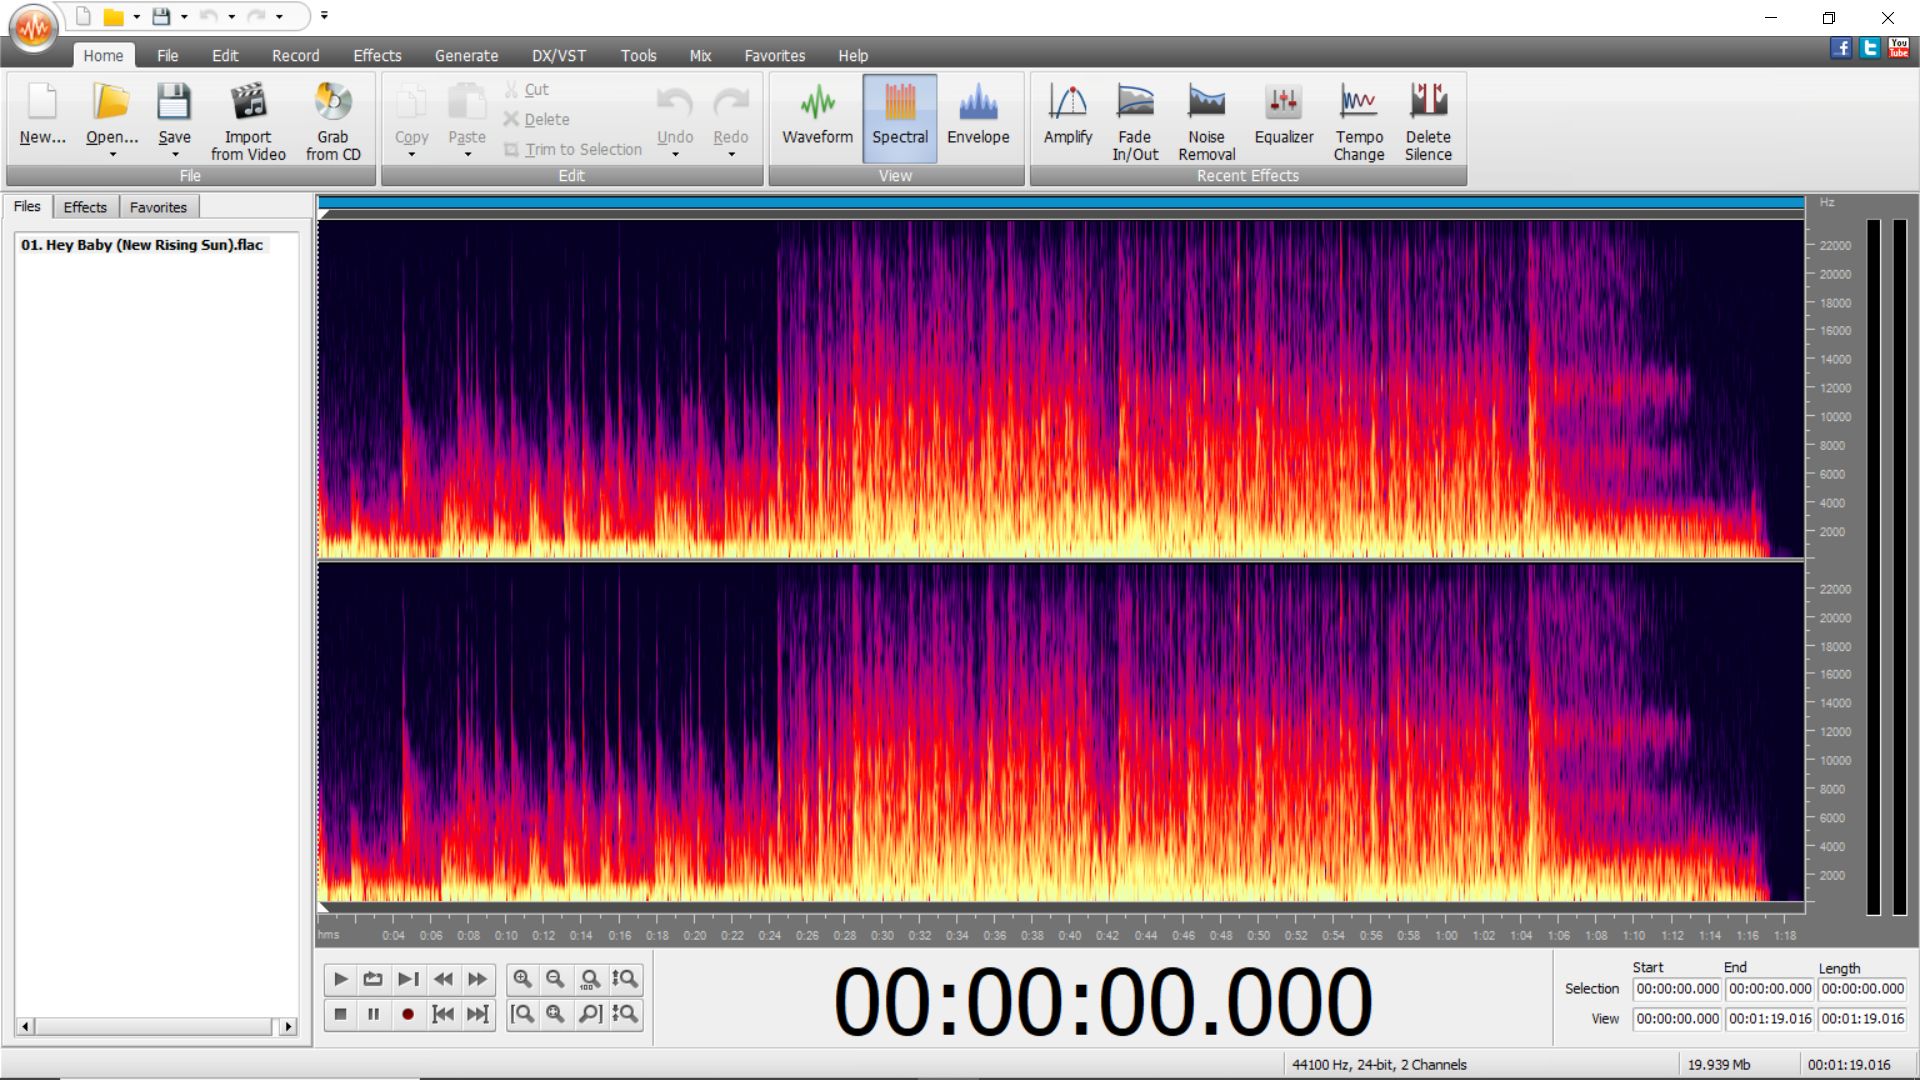Click the View End time field
The width and height of the screenshot is (1920, 1080).
[1770, 1019]
